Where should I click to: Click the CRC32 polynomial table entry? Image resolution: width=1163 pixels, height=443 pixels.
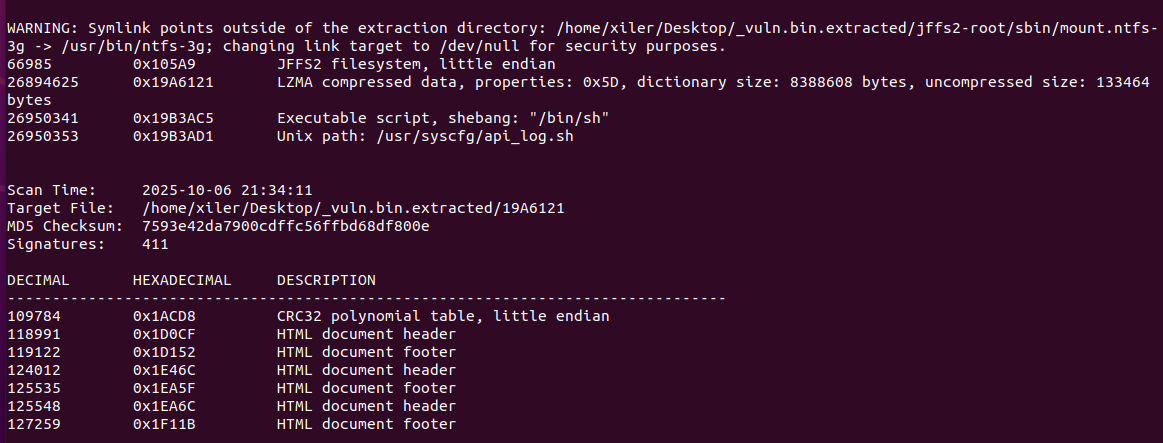[x=443, y=316]
